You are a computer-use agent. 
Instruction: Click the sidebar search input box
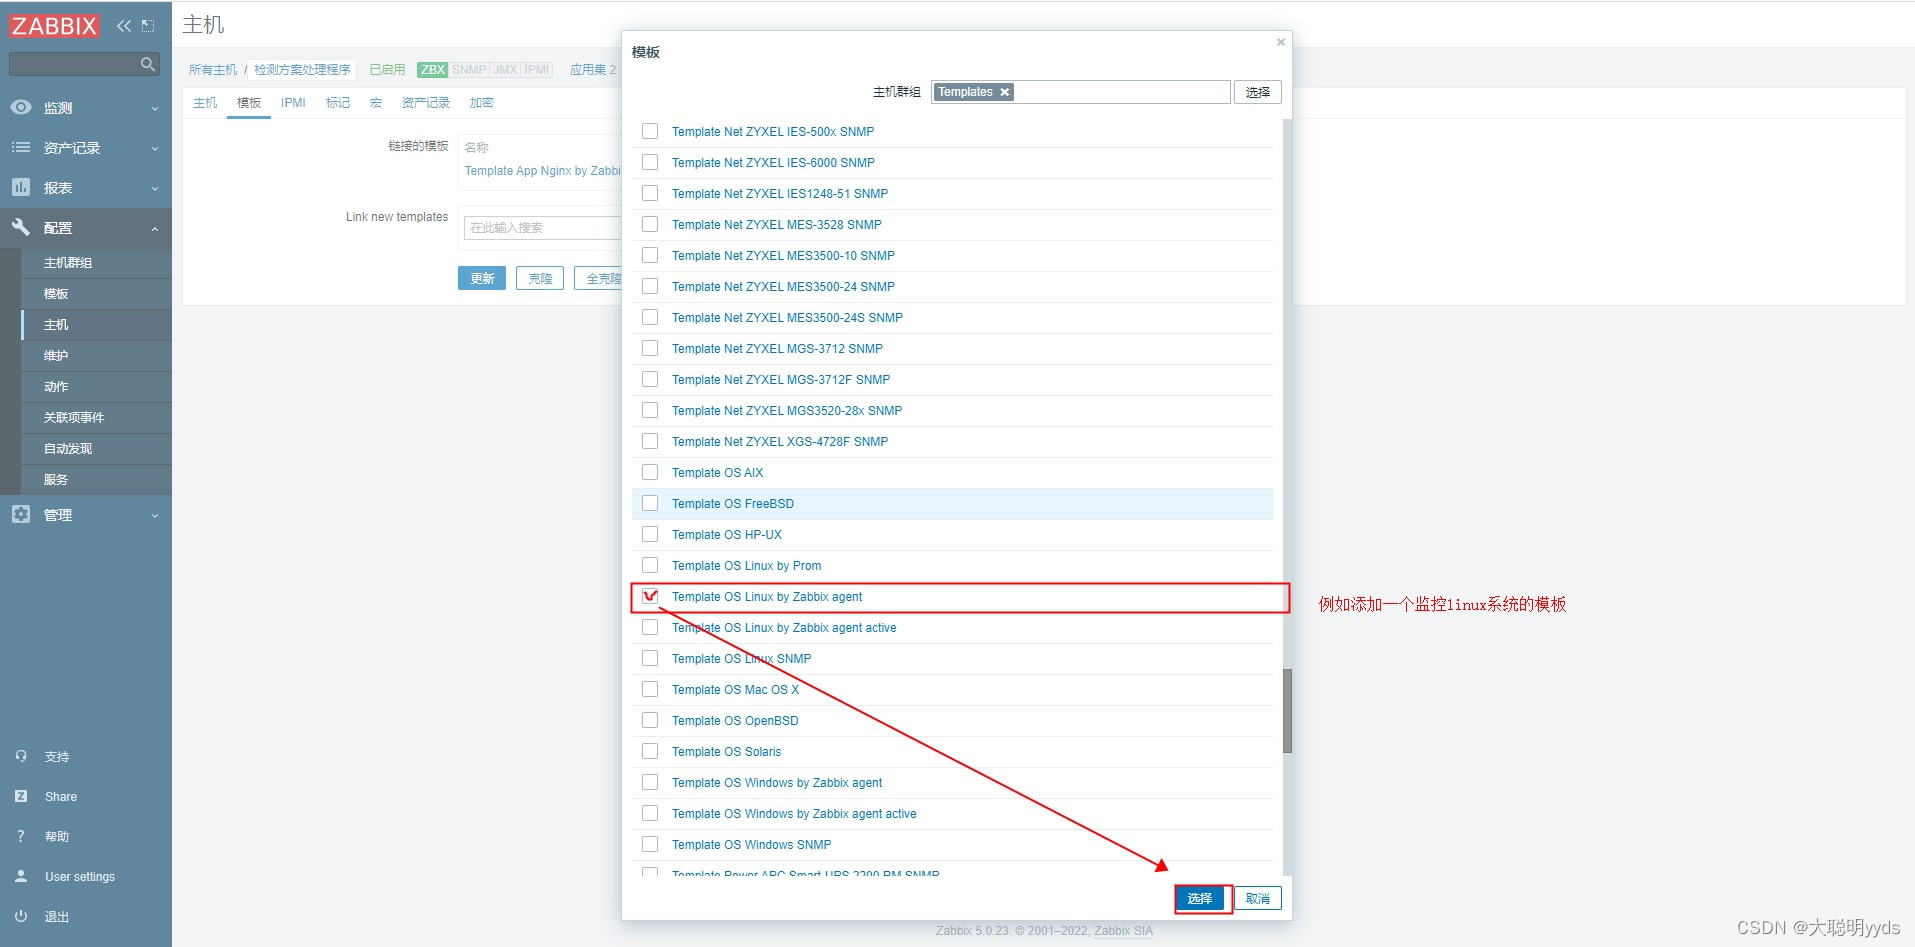click(84, 64)
